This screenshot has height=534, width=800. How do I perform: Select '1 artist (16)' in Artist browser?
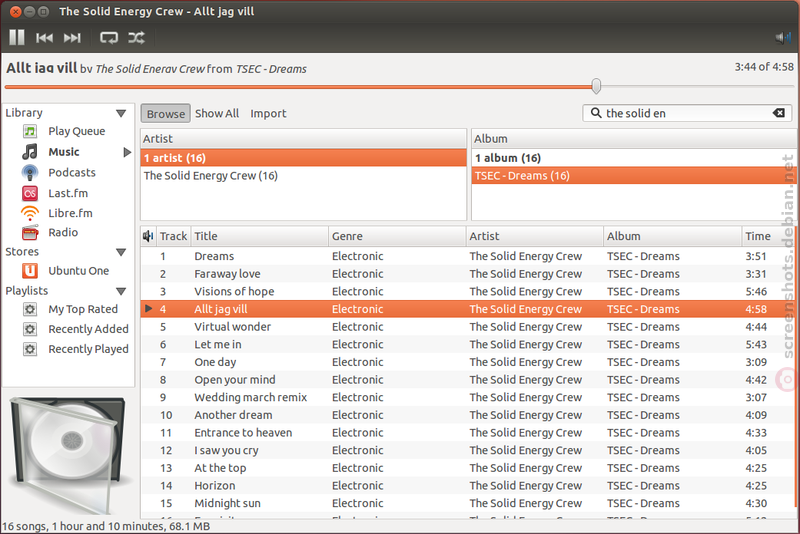tap(304, 158)
